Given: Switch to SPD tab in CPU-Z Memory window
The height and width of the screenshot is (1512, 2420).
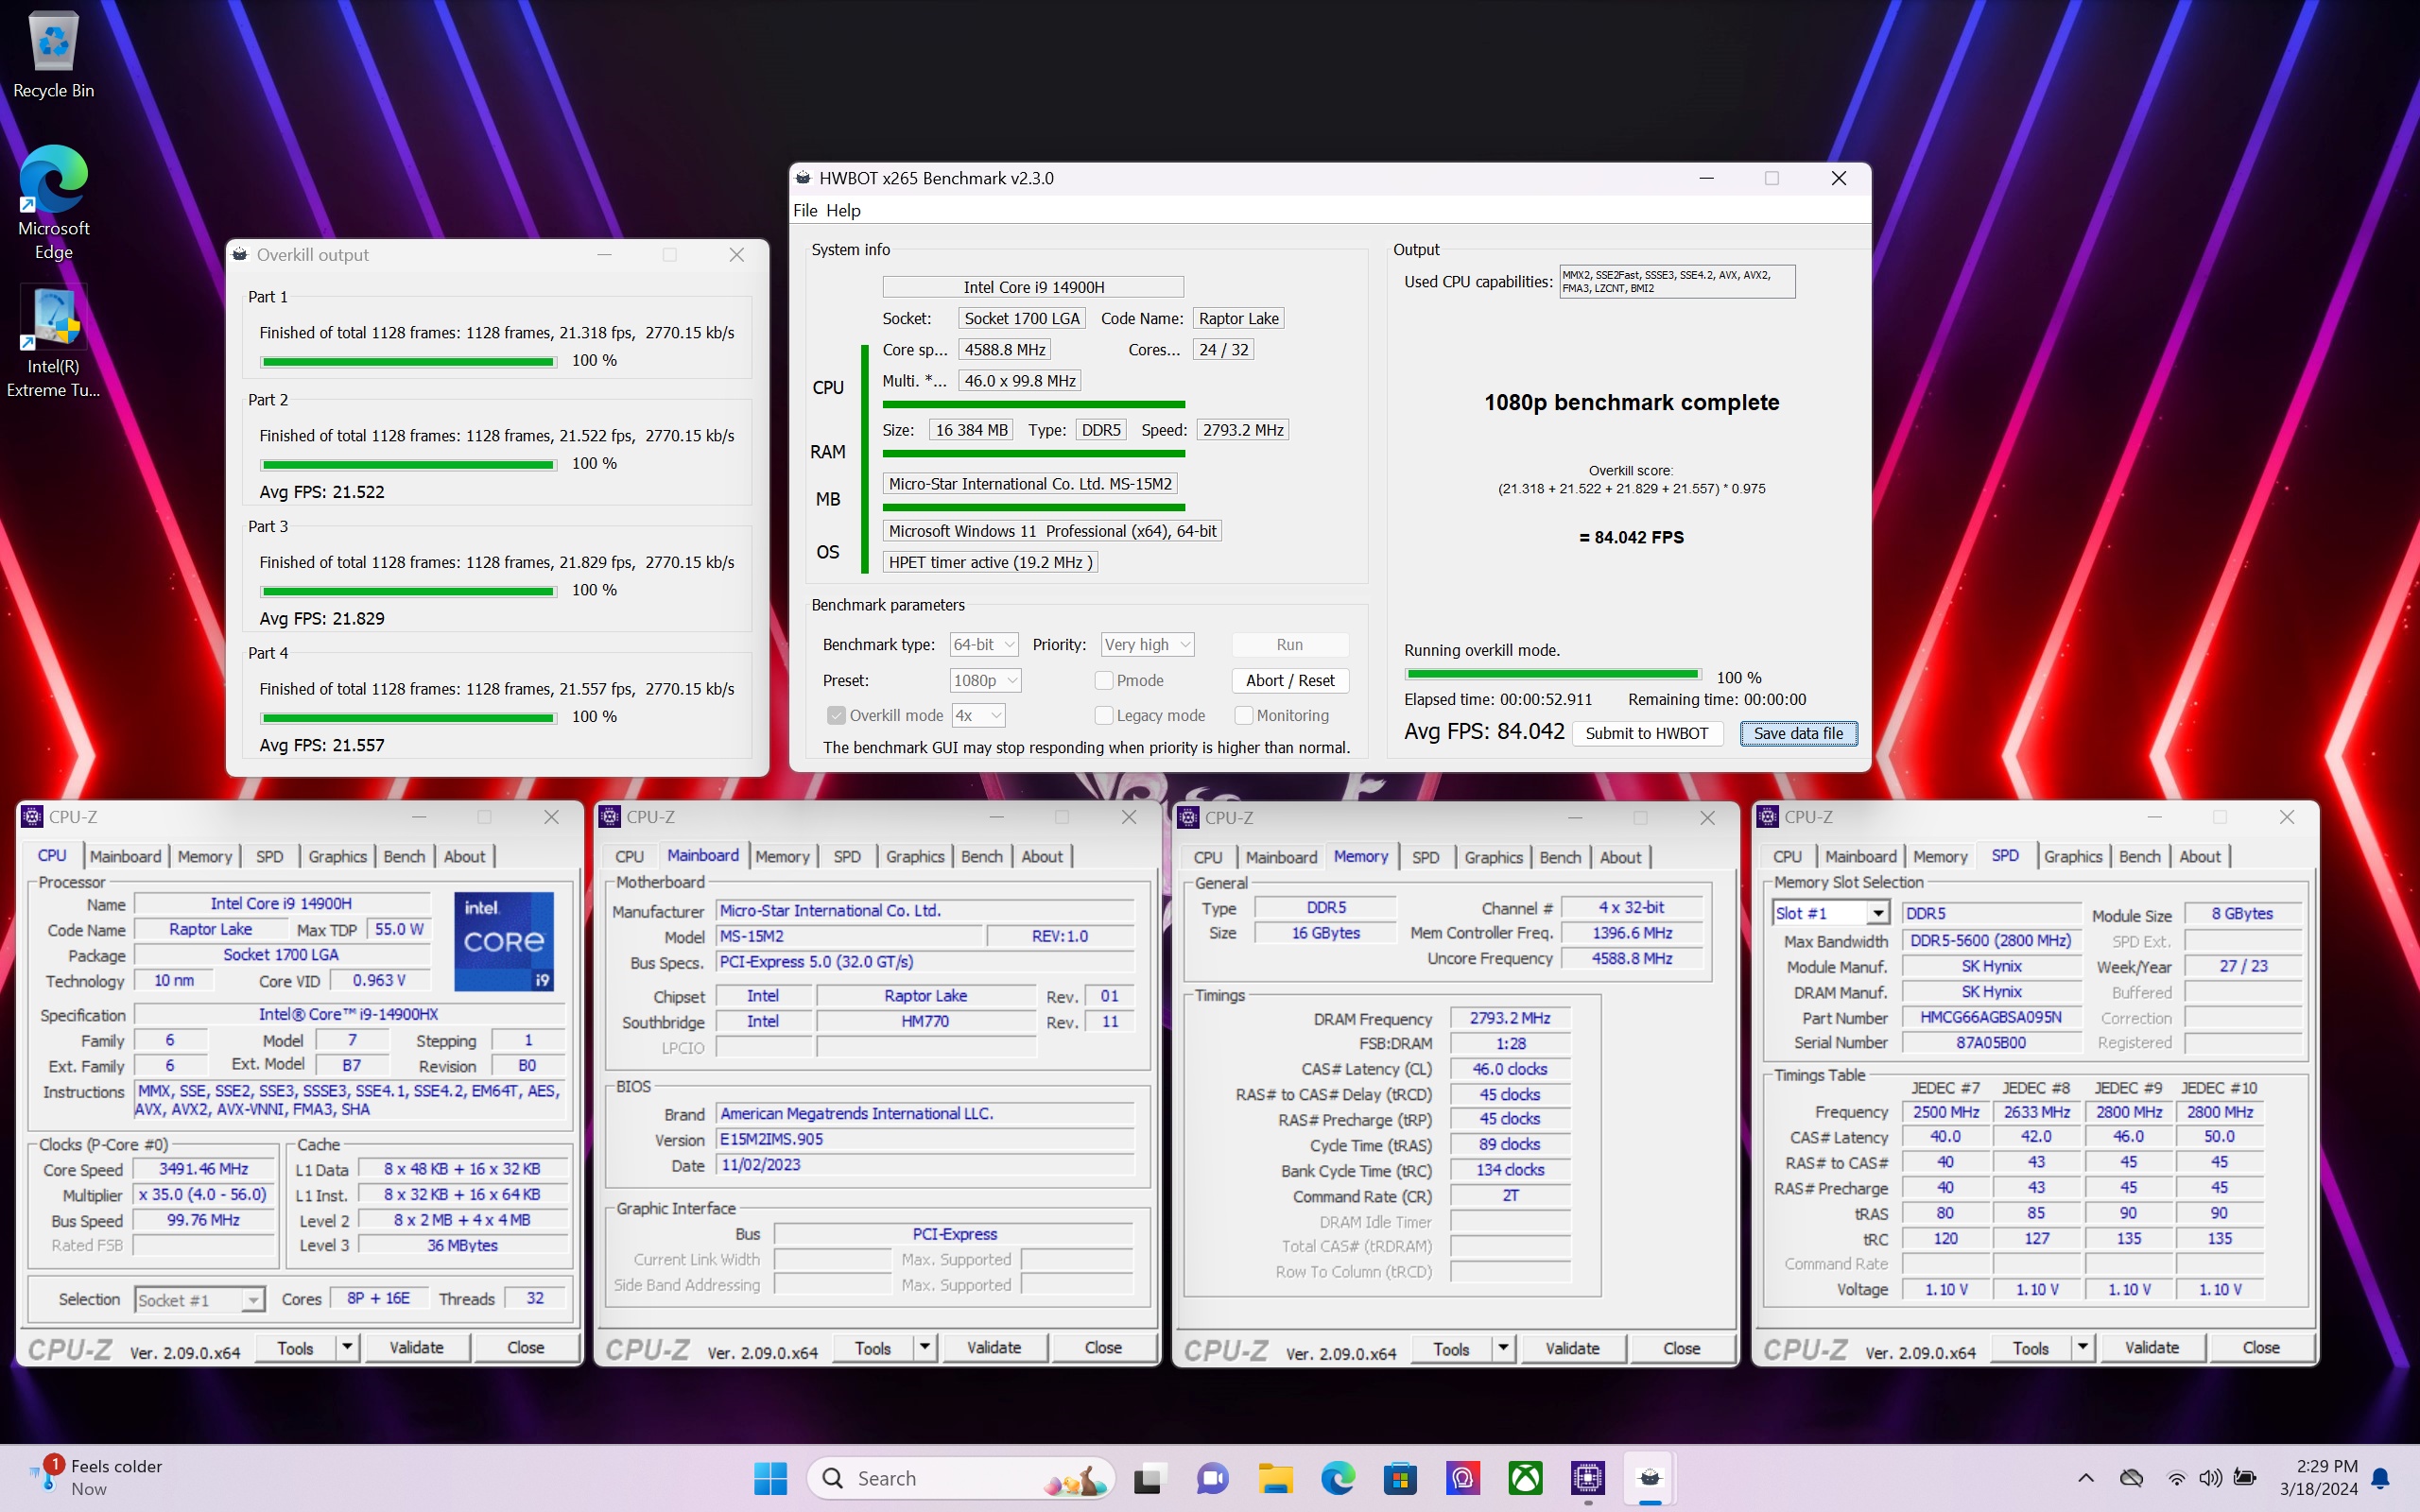Looking at the screenshot, I should [x=1426, y=858].
